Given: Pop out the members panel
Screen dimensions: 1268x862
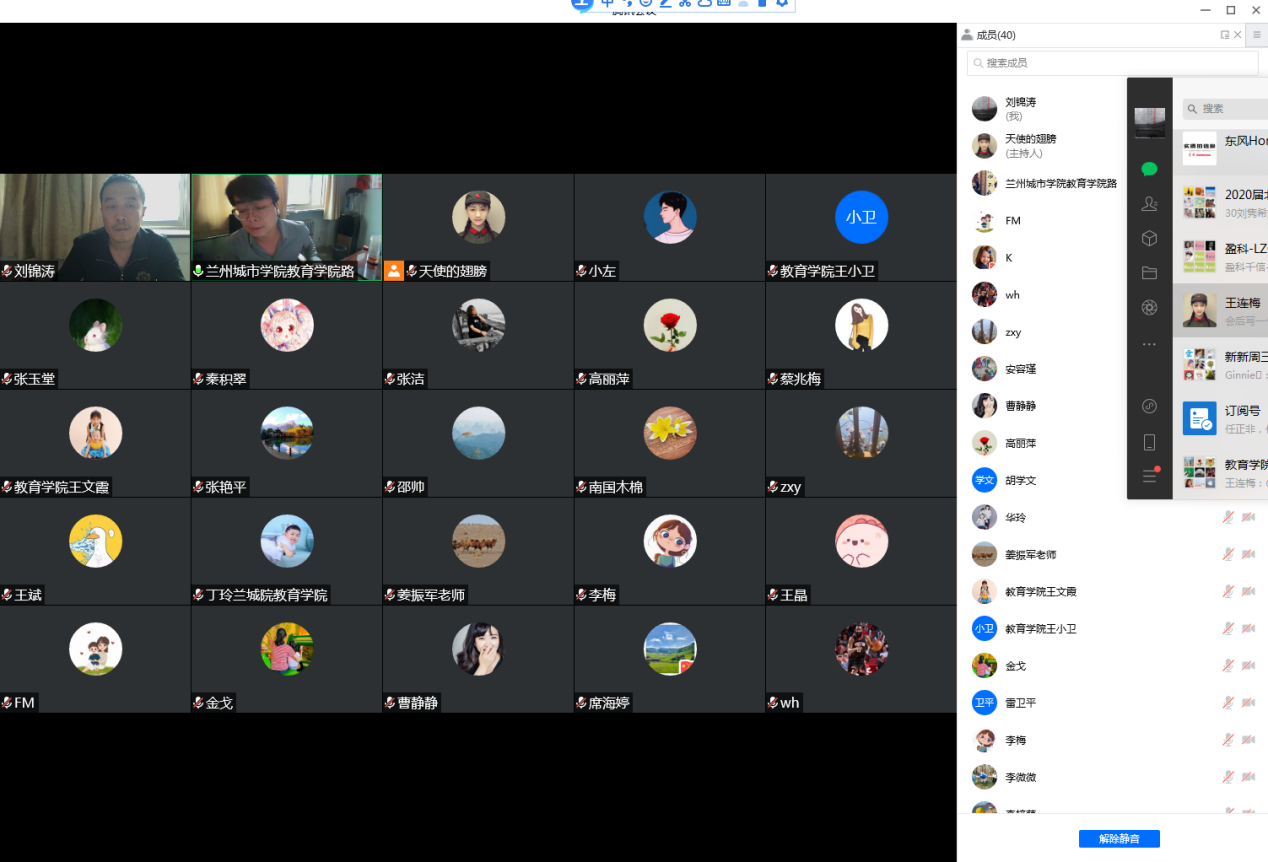Looking at the screenshot, I should [x=1225, y=35].
